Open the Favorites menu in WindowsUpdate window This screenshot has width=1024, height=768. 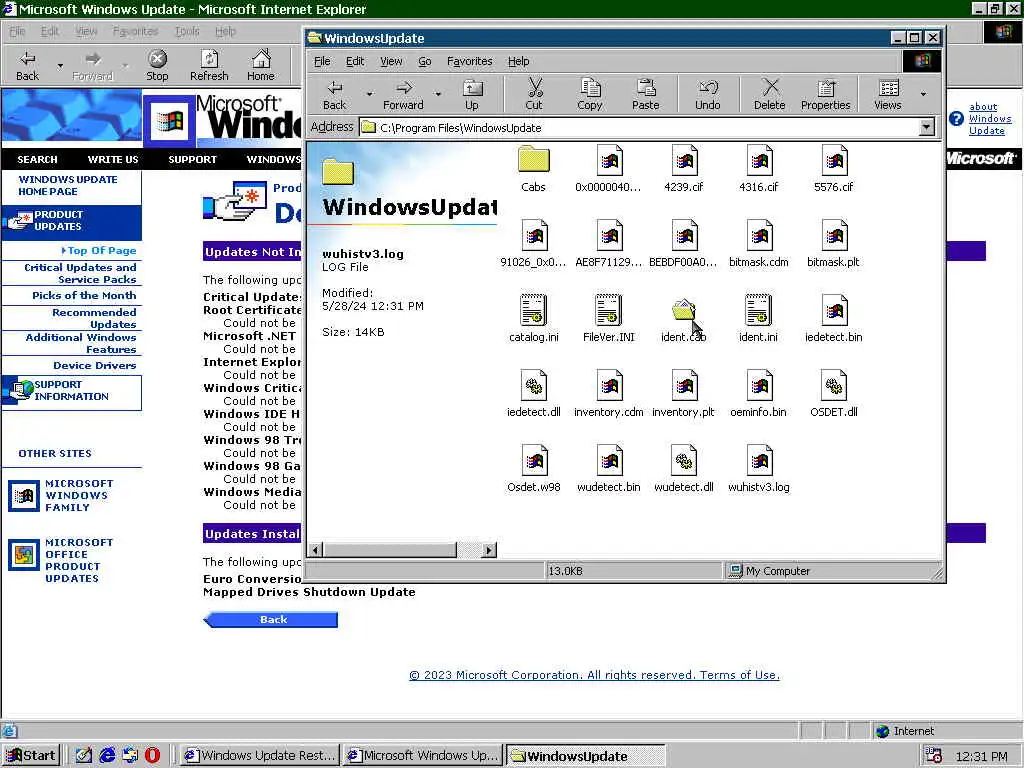(470, 61)
